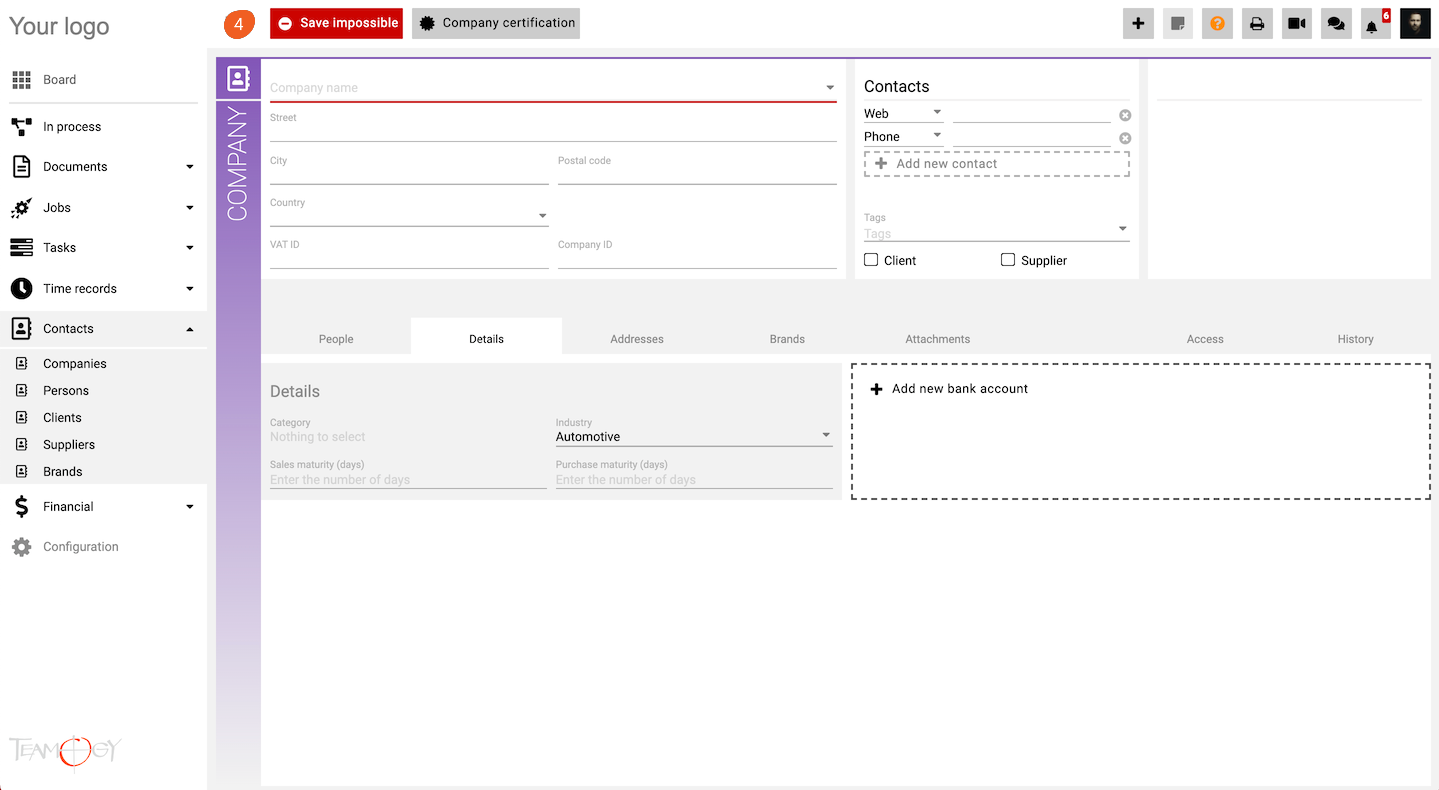Screen dimensions: 1439x790
Task: Open the orange help question mark icon
Action: (x=1217, y=24)
